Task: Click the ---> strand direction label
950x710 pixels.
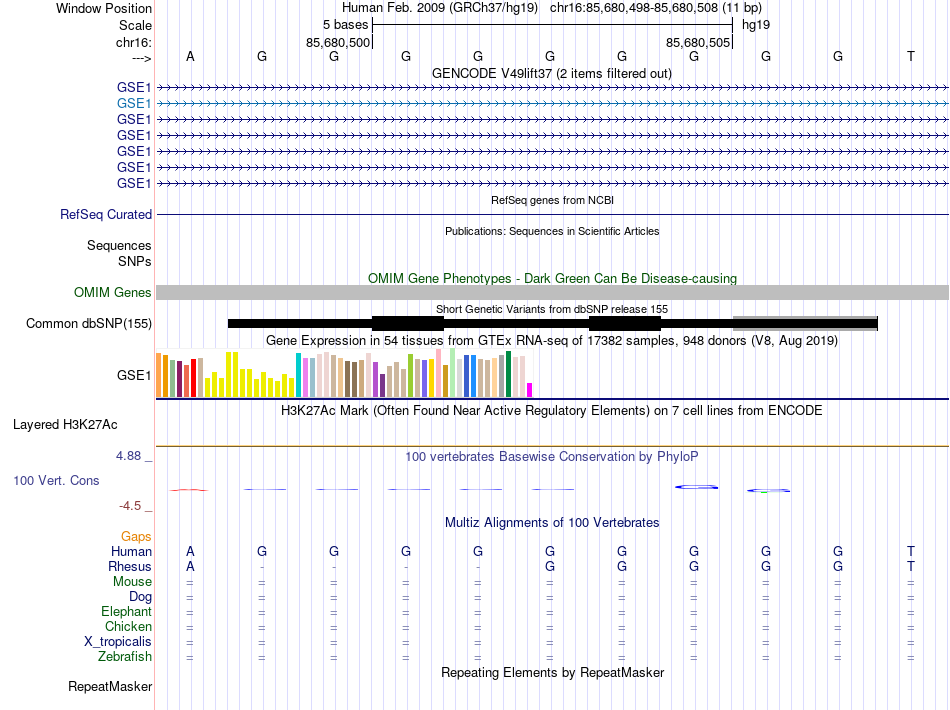Action: click(142, 58)
